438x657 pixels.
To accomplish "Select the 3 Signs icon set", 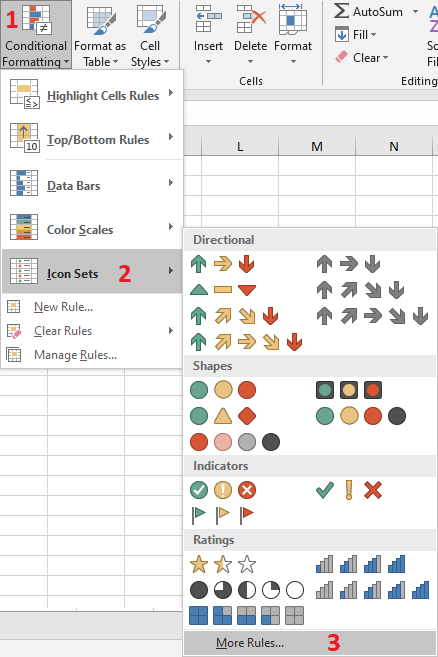I will click(x=223, y=416).
